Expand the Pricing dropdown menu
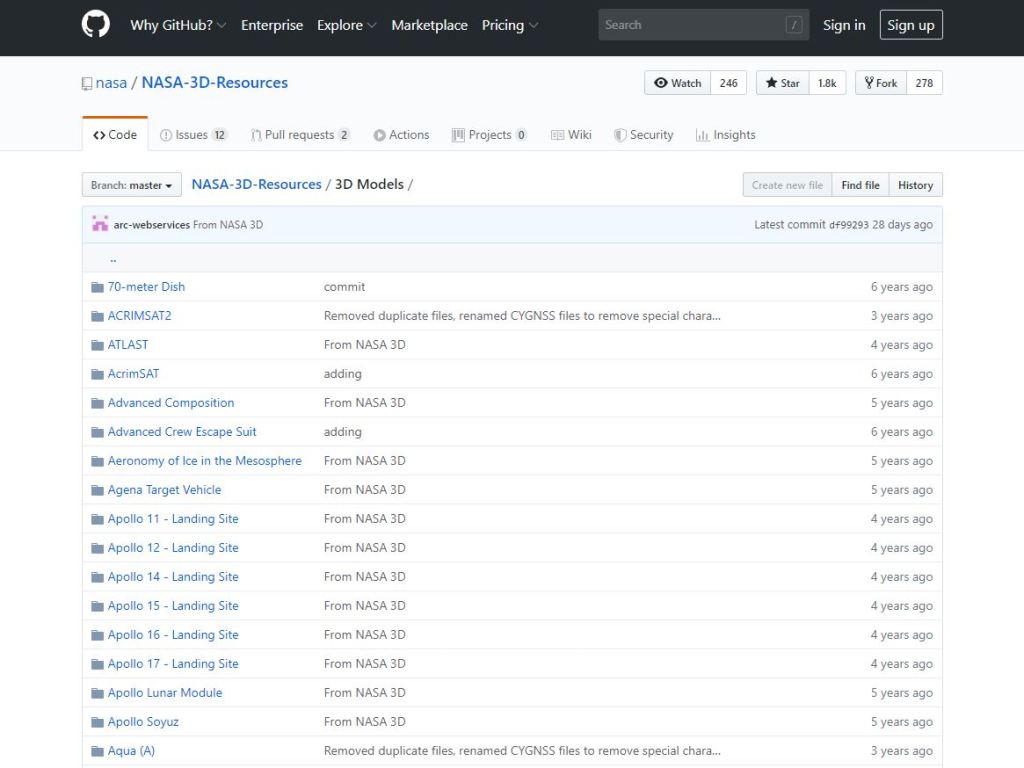The width and height of the screenshot is (1024, 768). click(x=509, y=25)
